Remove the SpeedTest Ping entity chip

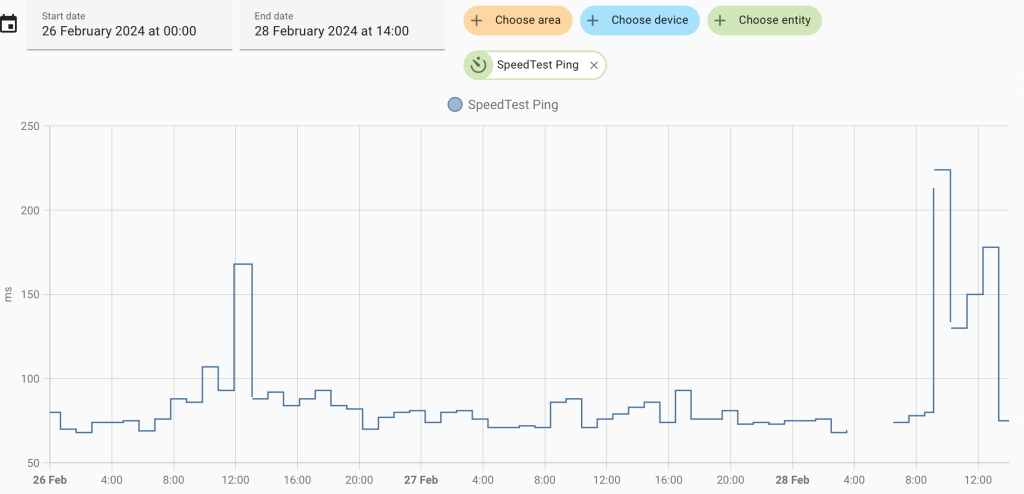tap(593, 65)
